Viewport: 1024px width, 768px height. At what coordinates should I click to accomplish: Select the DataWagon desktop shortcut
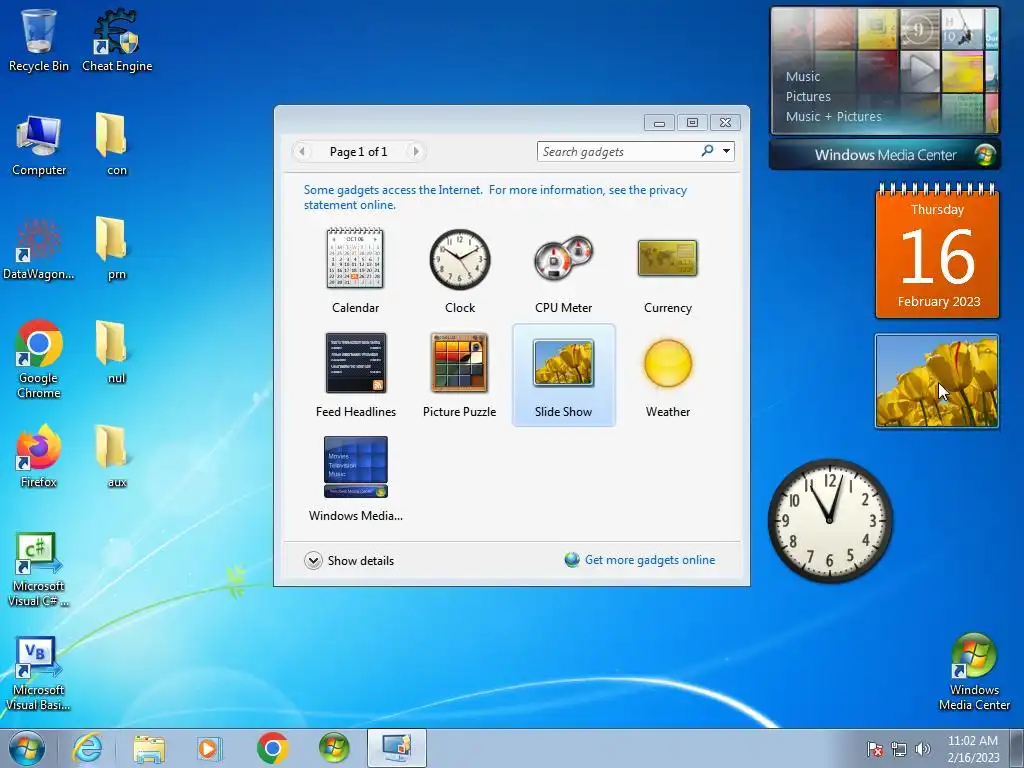coord(39,249)
